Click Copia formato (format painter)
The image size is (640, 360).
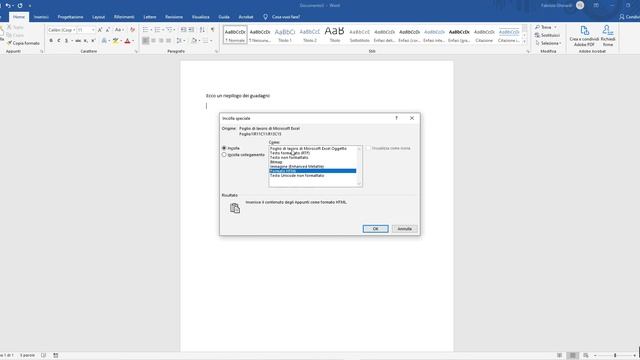point(23,43)
